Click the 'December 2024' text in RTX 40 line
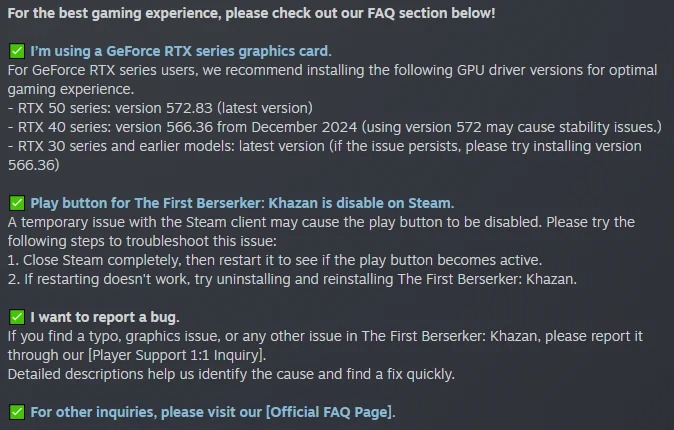 click(304, 127)
